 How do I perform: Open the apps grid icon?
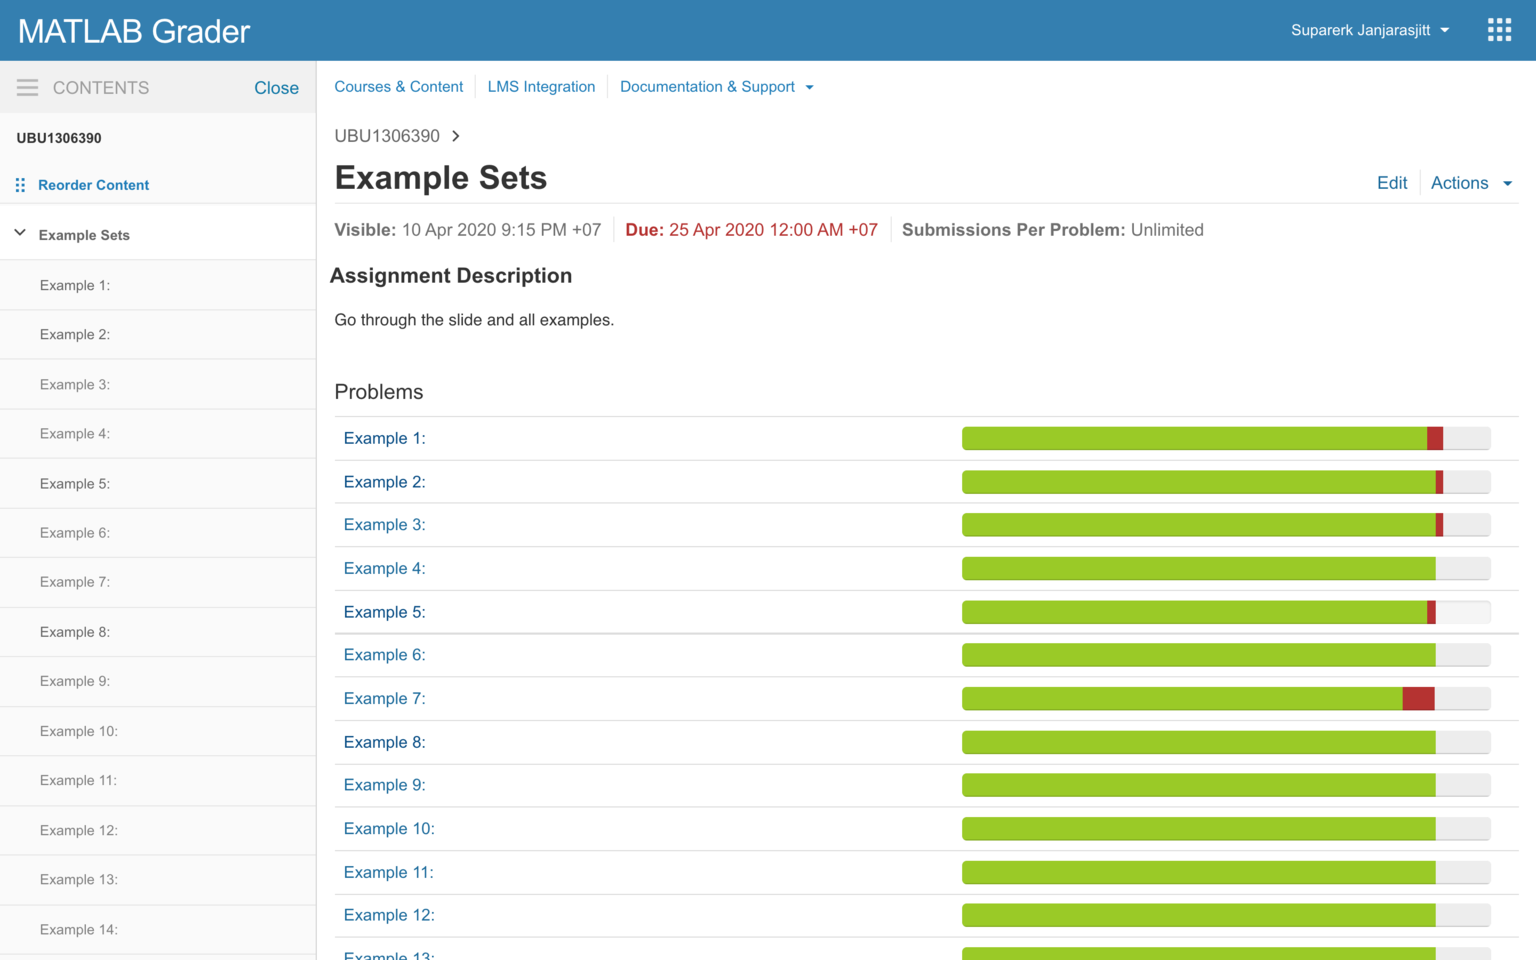tap(1498, 30)
